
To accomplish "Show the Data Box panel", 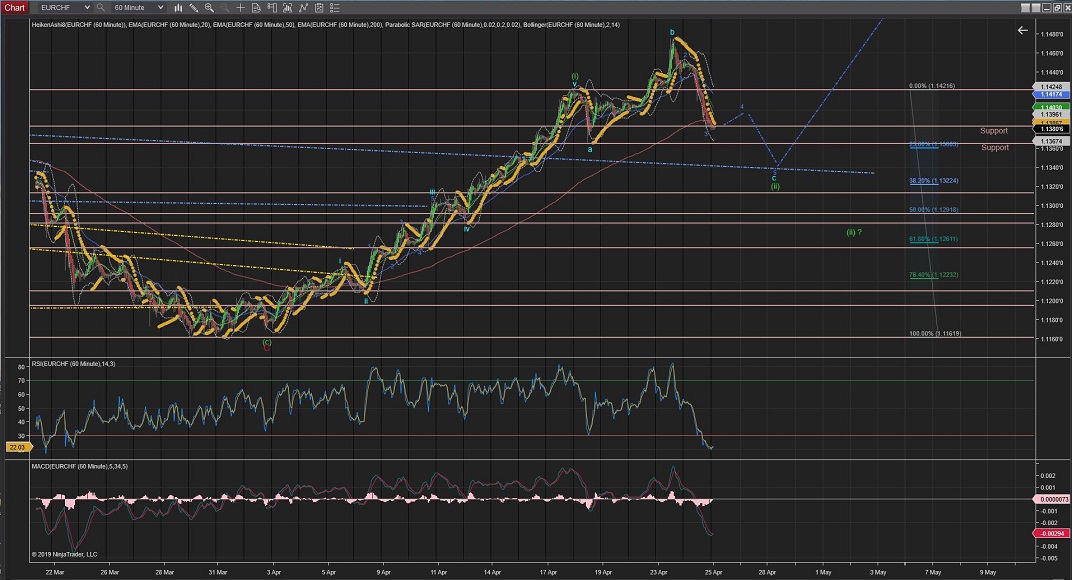I will (x=255, y=7).
